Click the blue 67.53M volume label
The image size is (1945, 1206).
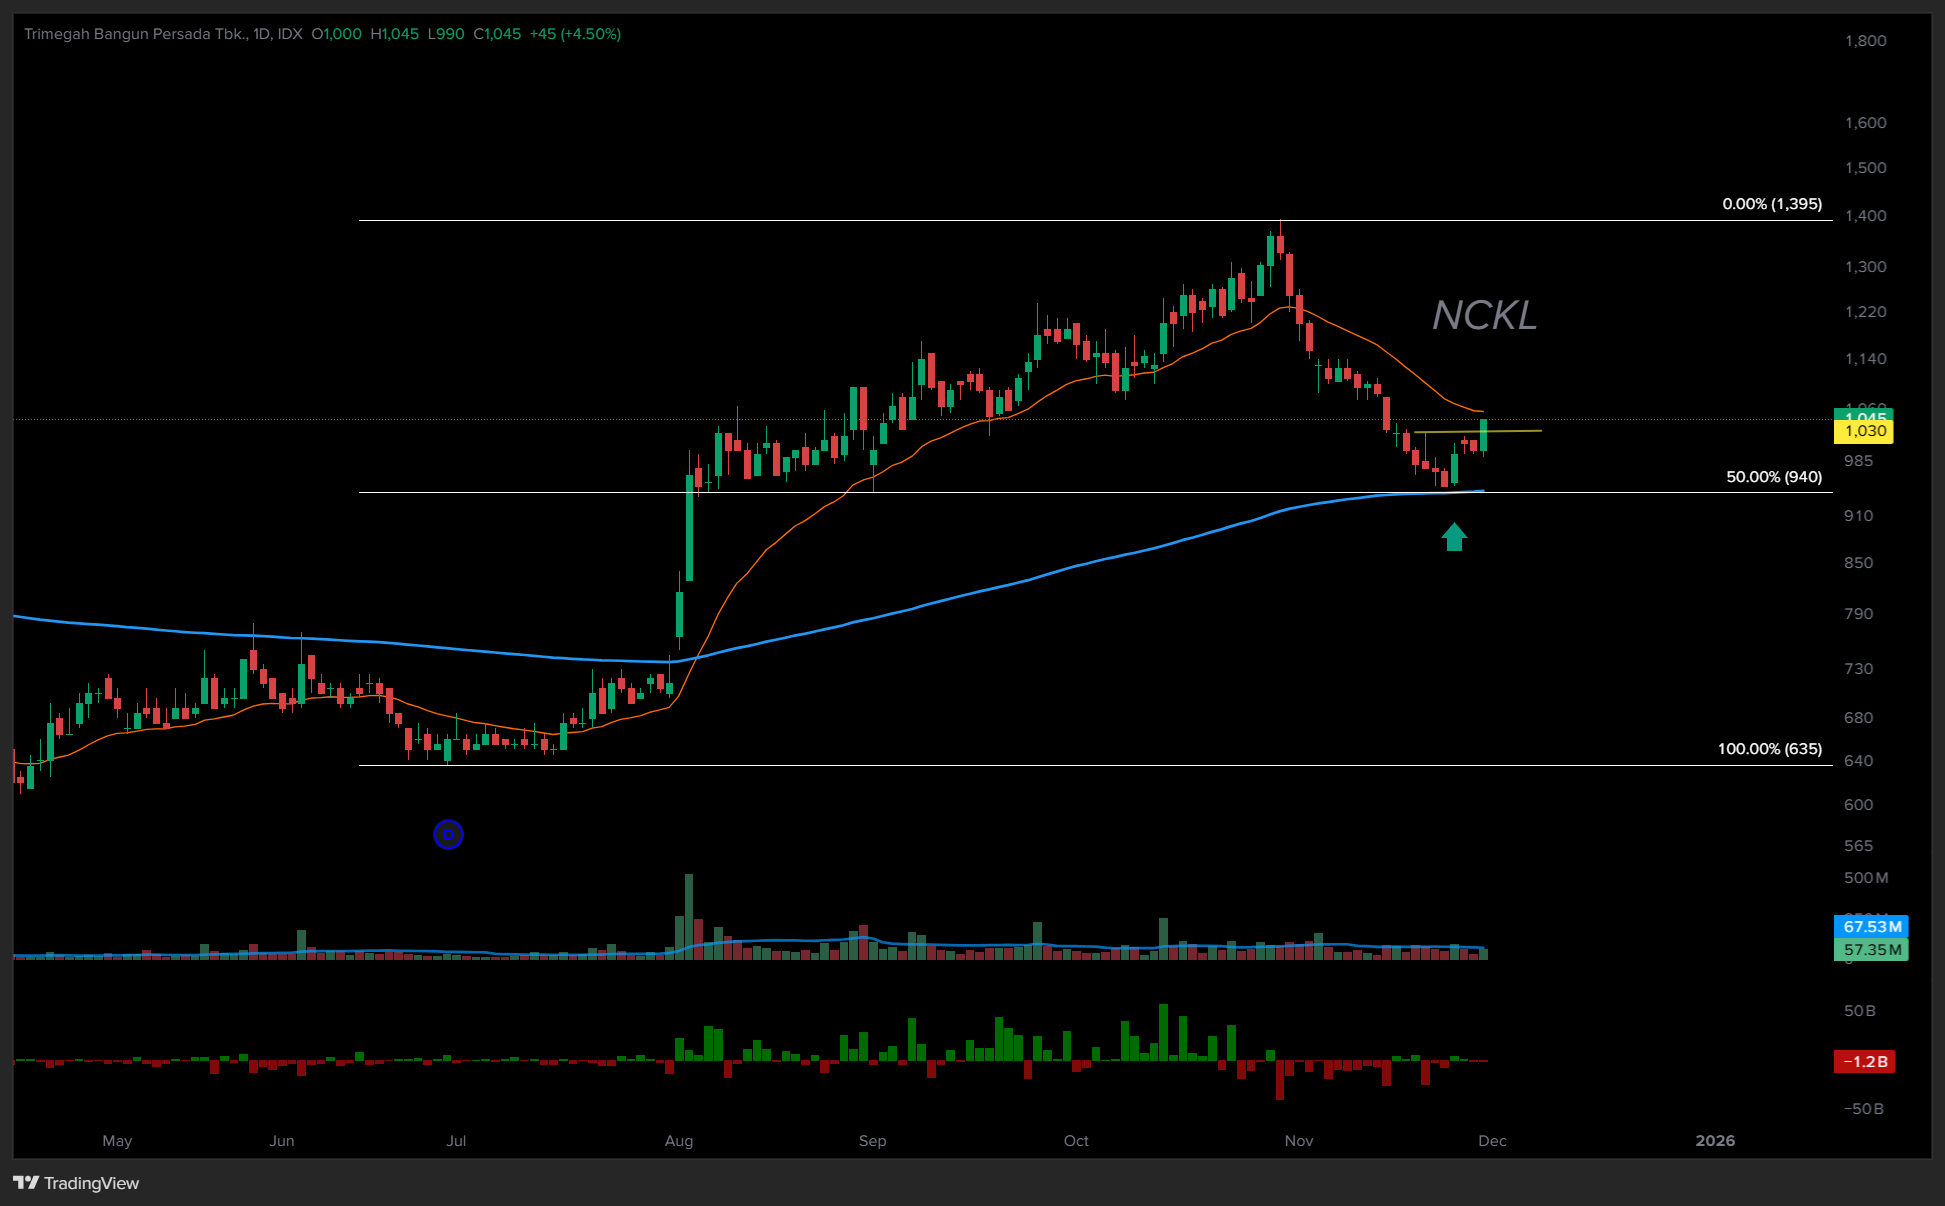pos(1871,927)
